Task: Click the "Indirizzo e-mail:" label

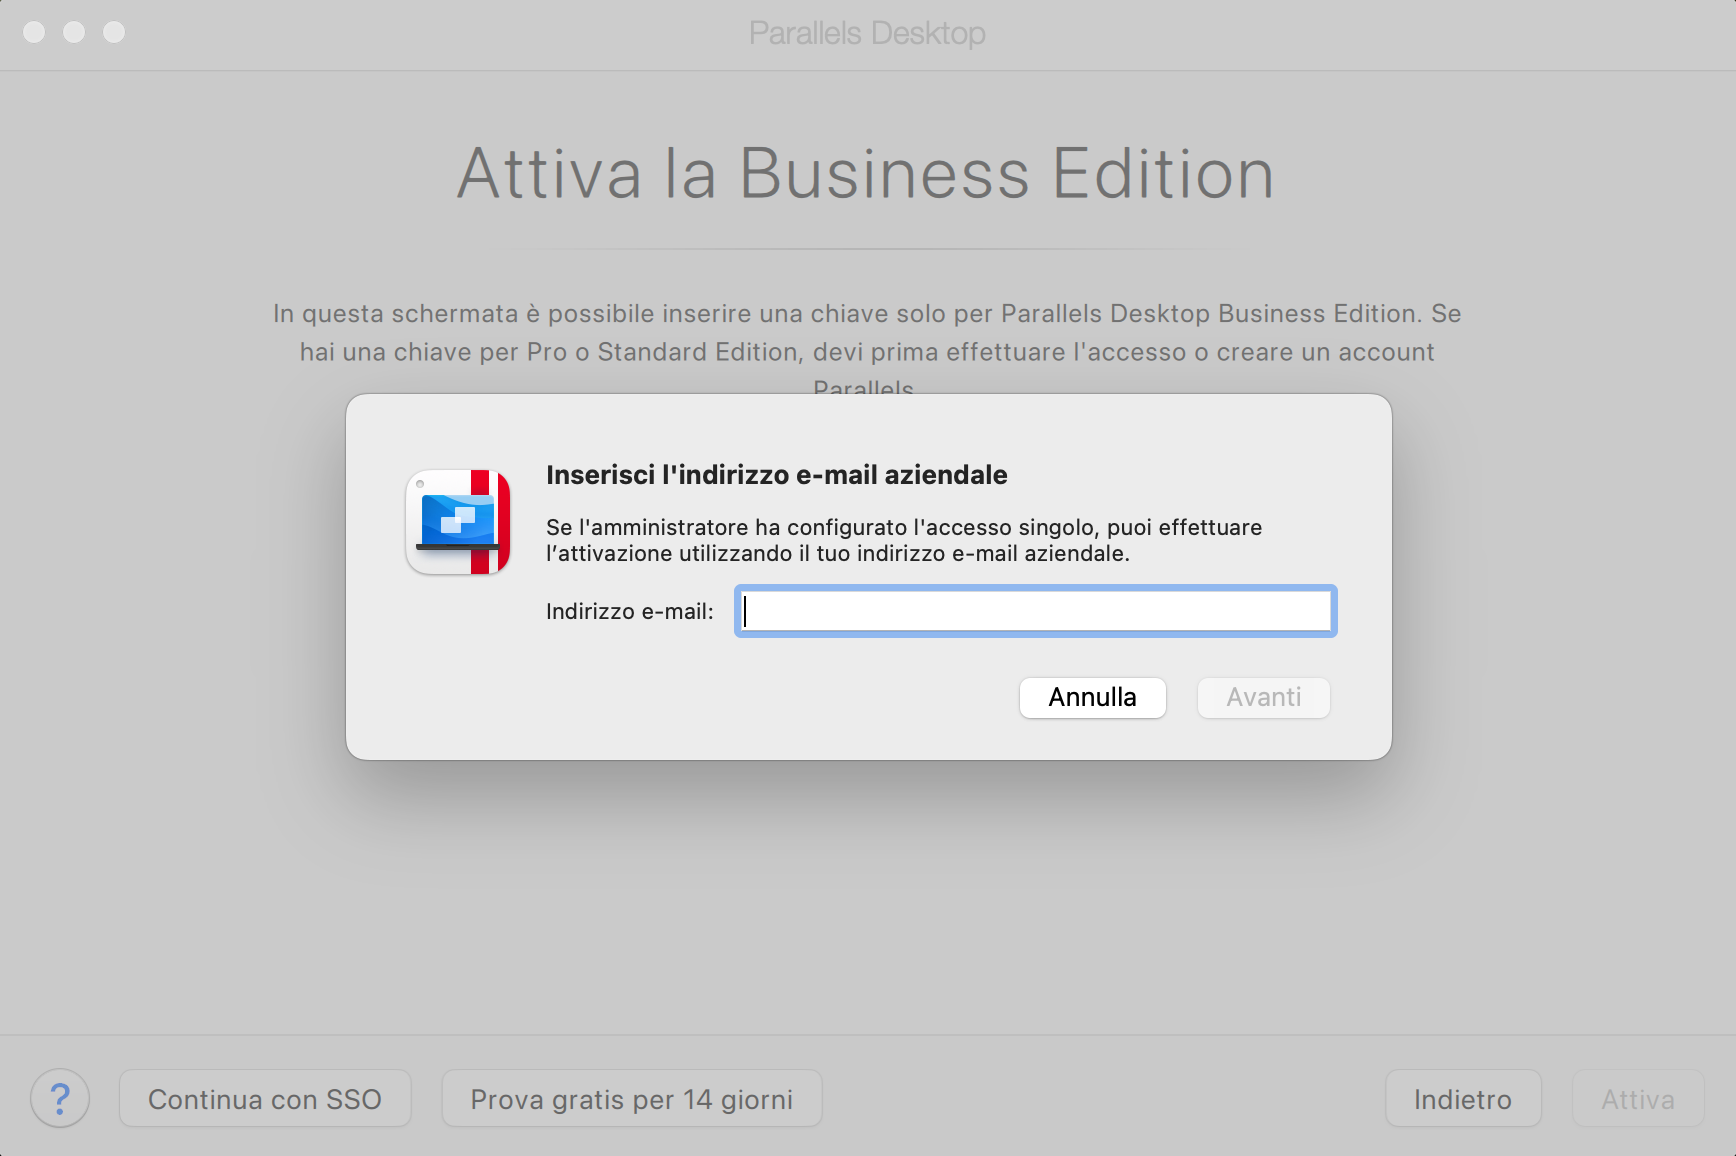Action: tap(630, 611)
